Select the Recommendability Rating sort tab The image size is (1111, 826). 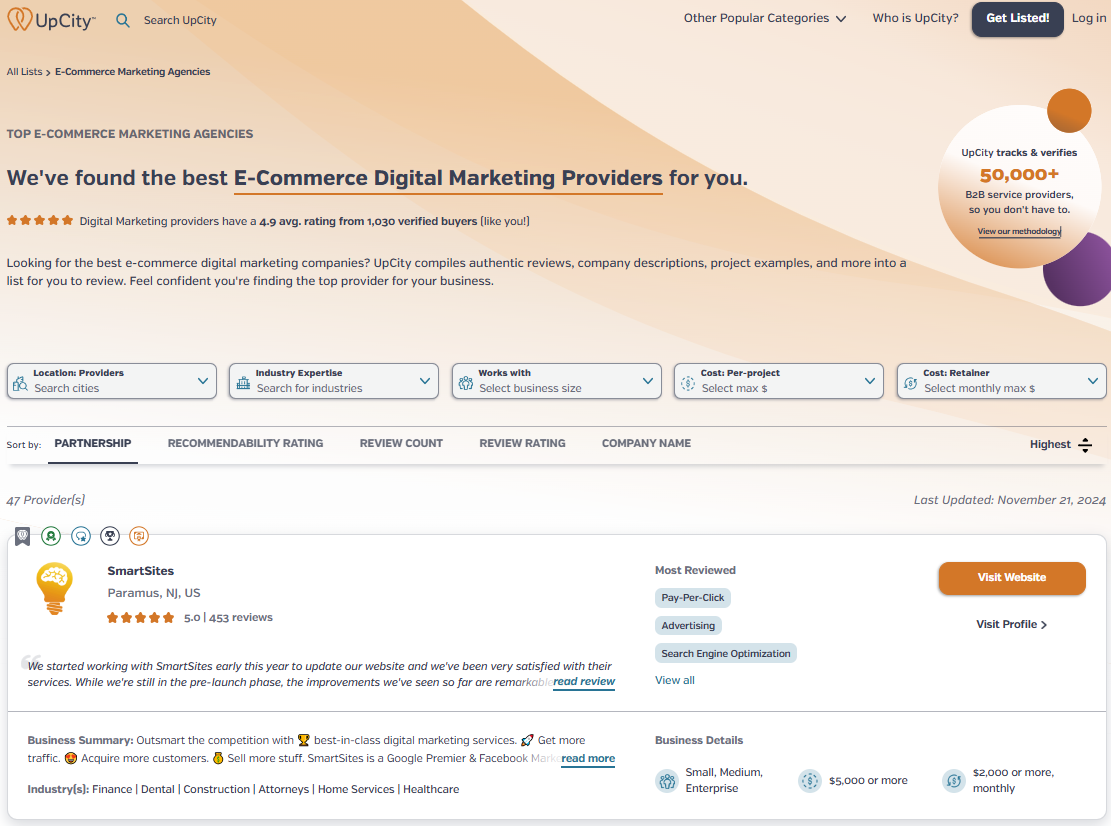tap(245, 443)
